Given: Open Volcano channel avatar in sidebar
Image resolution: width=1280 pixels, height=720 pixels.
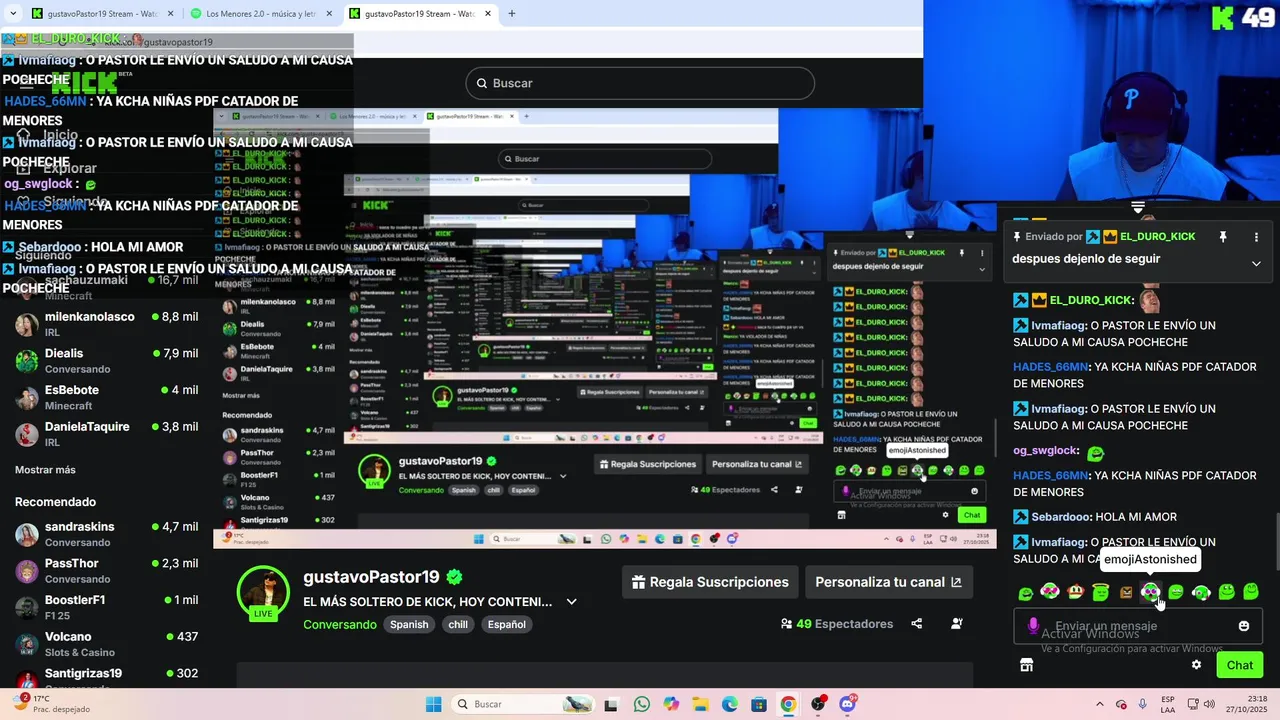Looking at the screenshot, I should (27, 644).
